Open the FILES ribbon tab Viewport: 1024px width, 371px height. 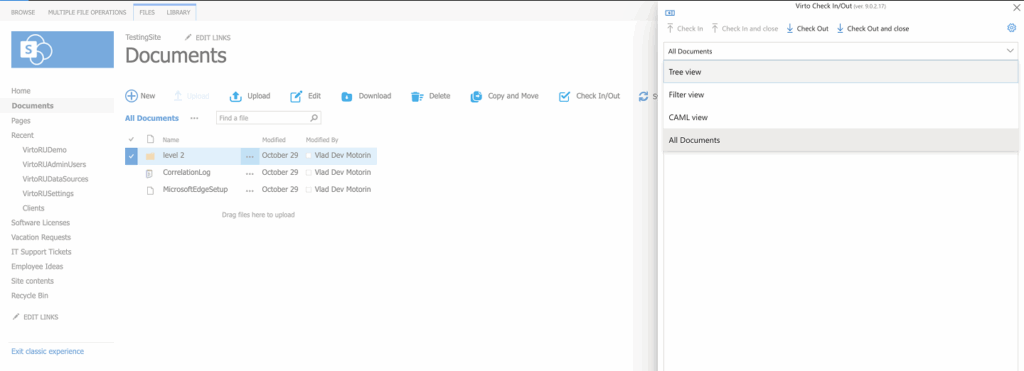(147, 12)
